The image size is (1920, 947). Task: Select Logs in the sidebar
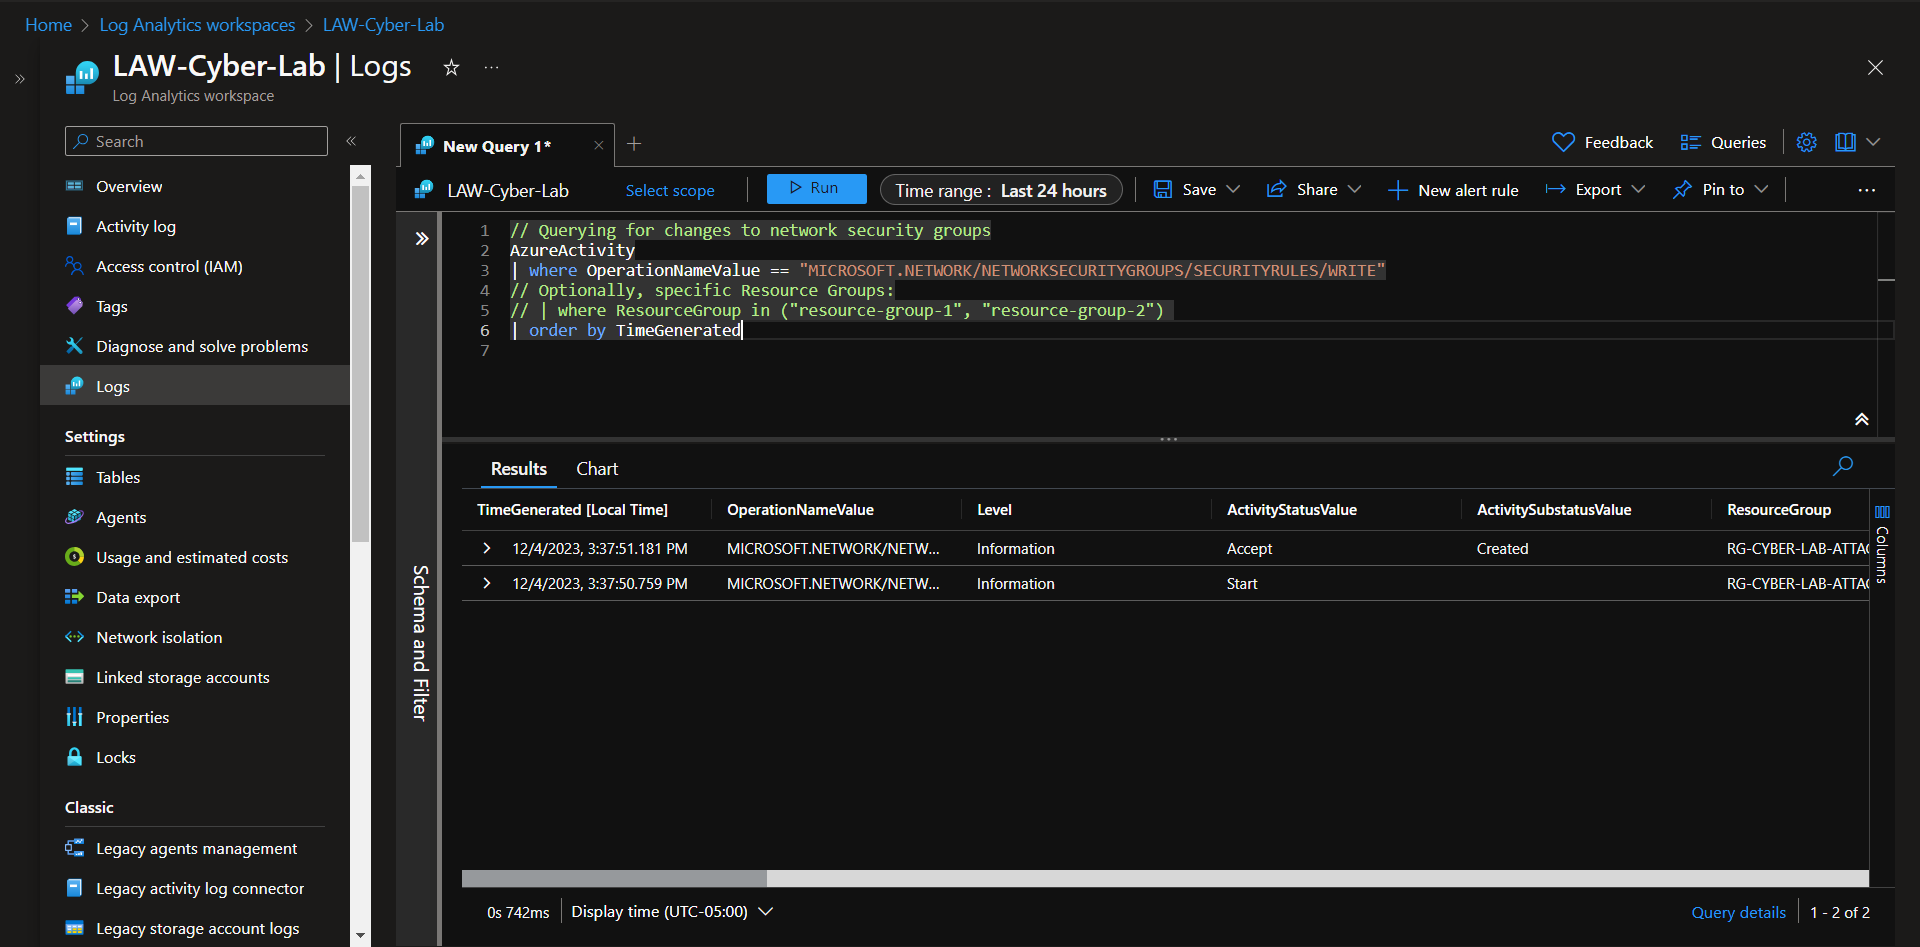coord(195,386)
